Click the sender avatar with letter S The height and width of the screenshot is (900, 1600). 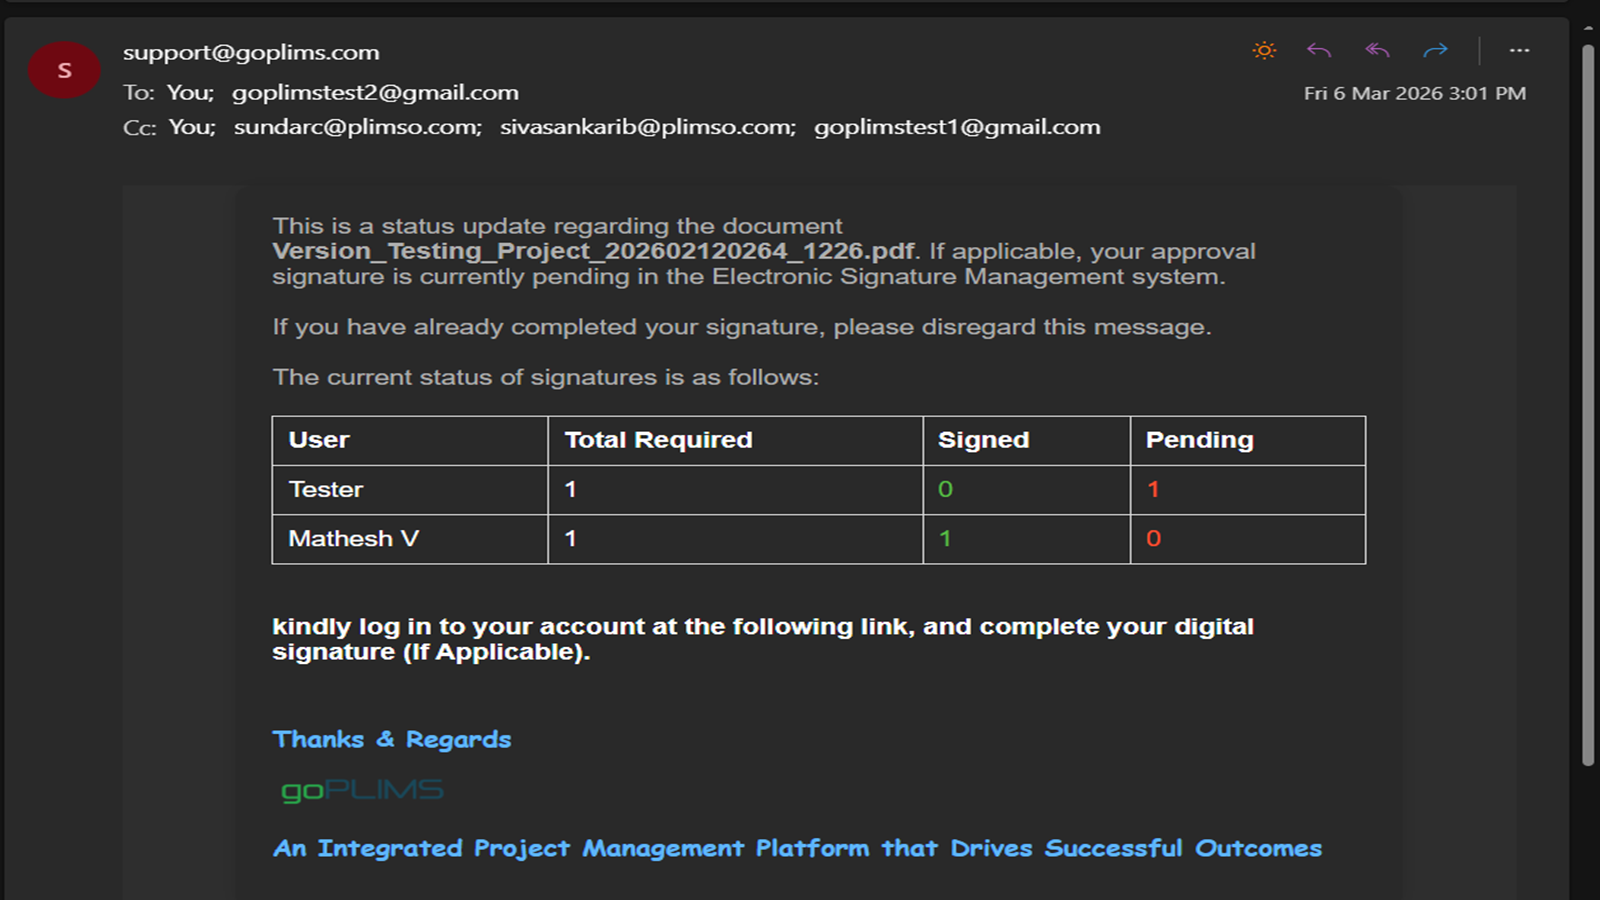point(64,70)
